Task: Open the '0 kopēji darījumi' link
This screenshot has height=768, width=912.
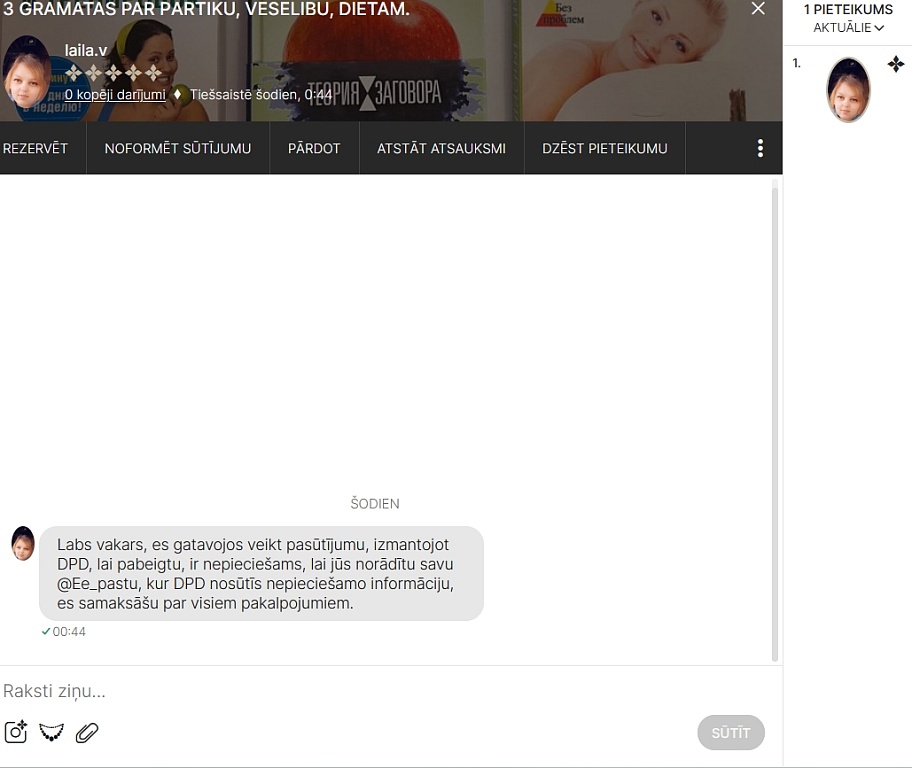Action: coord(115,95)
